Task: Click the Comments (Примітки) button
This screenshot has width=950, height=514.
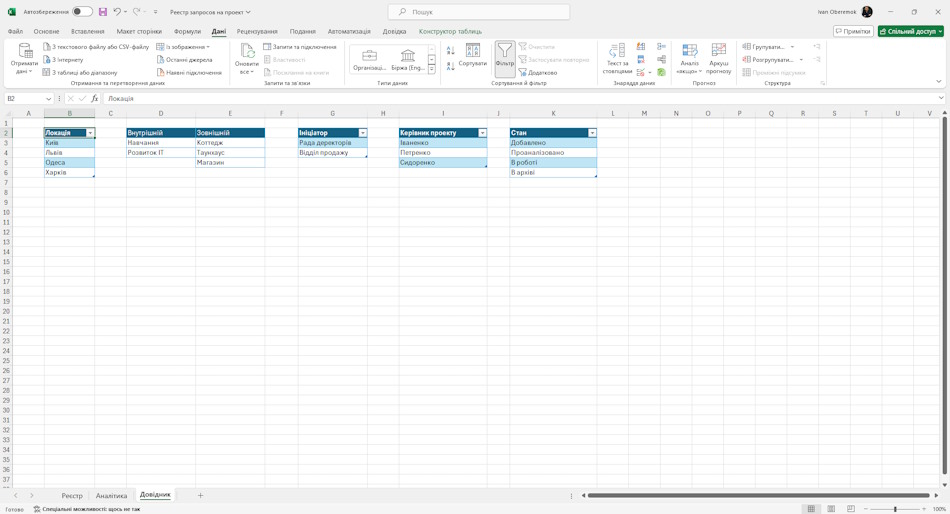Action: 853,32
